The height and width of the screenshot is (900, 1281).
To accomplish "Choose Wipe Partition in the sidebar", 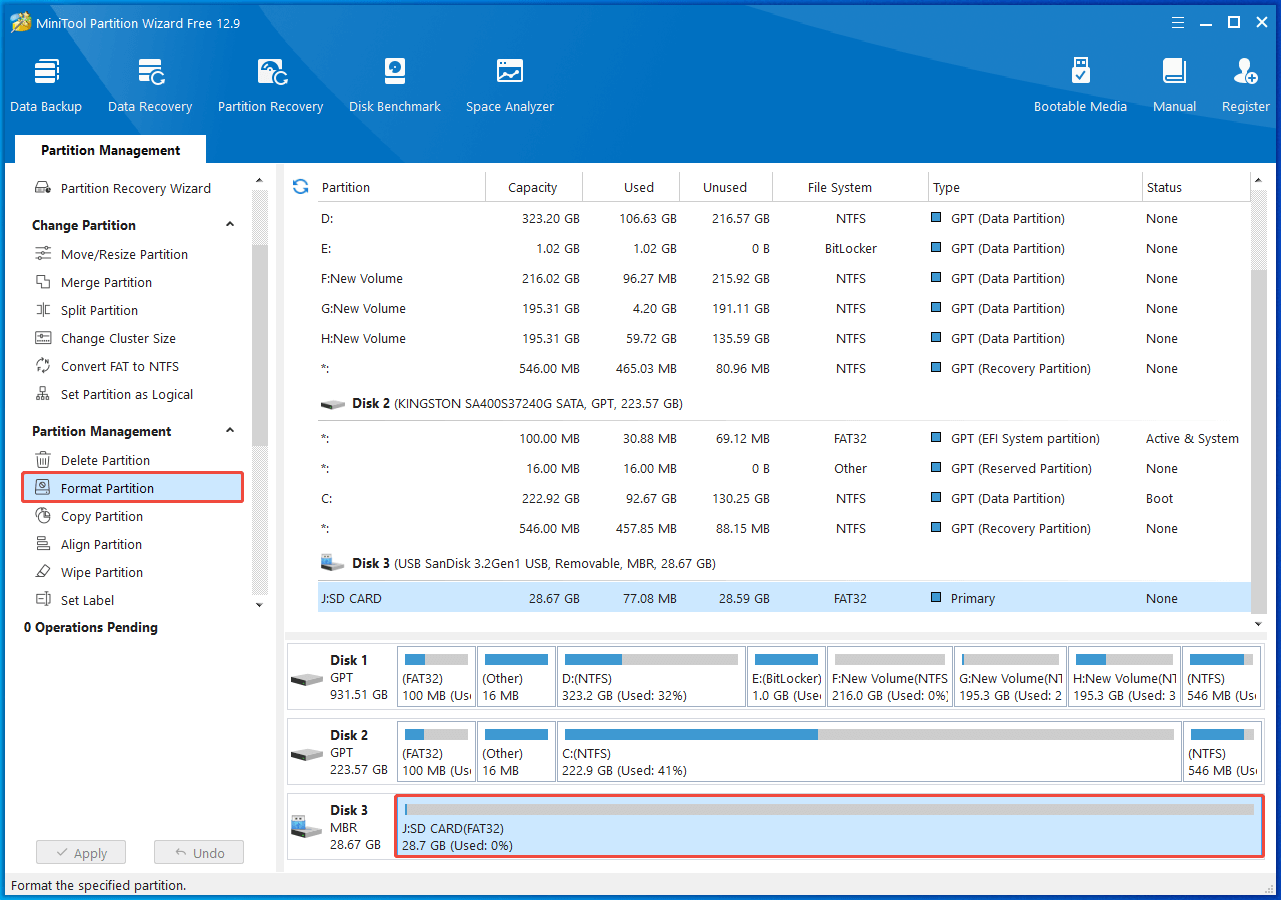I will 101,572.
